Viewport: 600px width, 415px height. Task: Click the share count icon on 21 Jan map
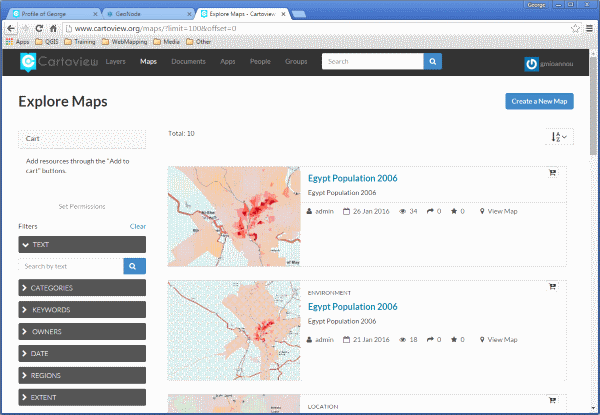click(430, 340)
